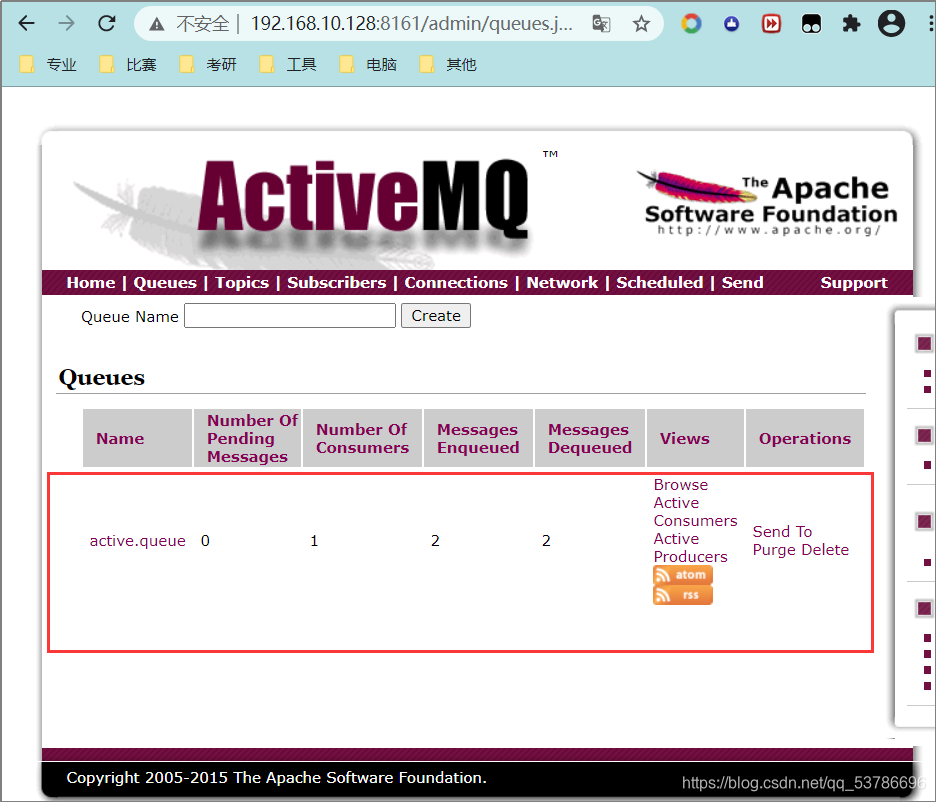Focus the Queue Name input
The width and height of the screenshot is (936, 802).
290,316
